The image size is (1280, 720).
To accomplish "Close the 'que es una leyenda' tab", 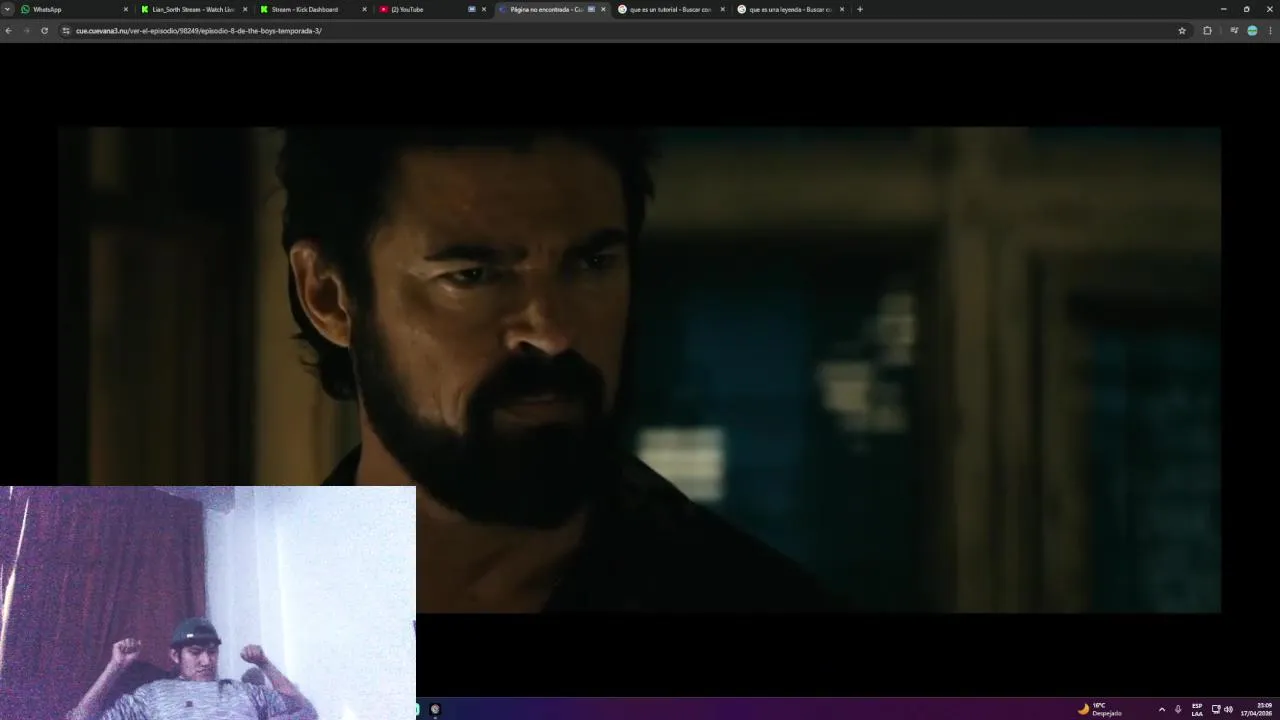I will [842, 9].
